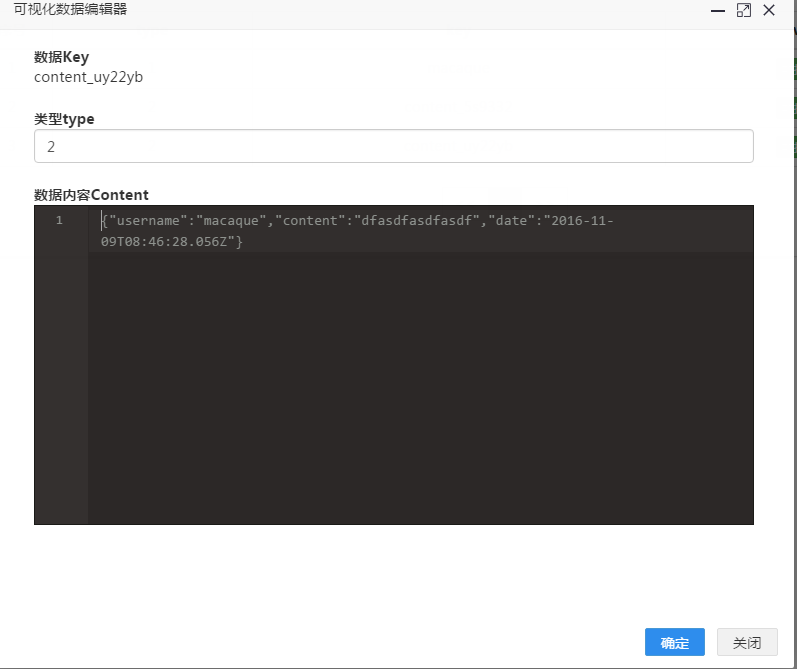797x669 pixels.
Task: Click the "date" key in the JSON
Action: click(x=511, y=220)
